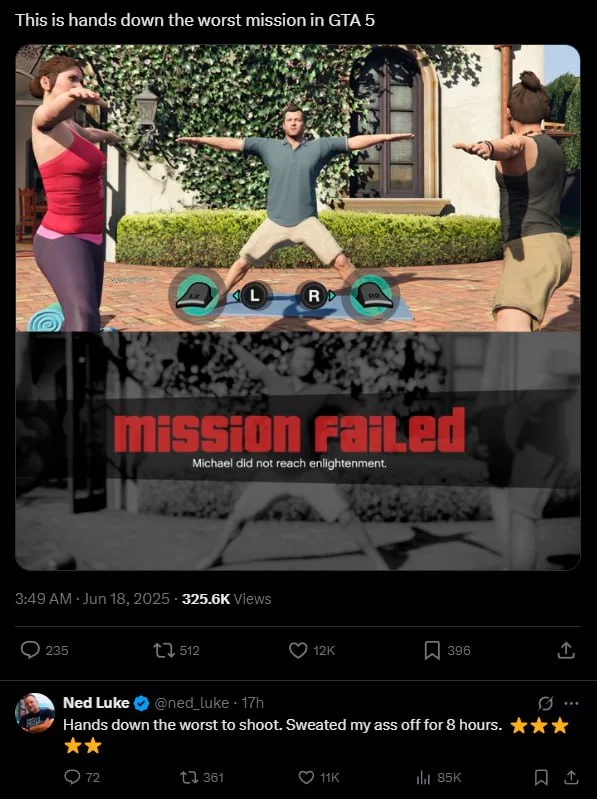Screen dimensions: 597x799
Task: Click the Grok icon on Ned Luke's reply
Action: click(545, 703)
